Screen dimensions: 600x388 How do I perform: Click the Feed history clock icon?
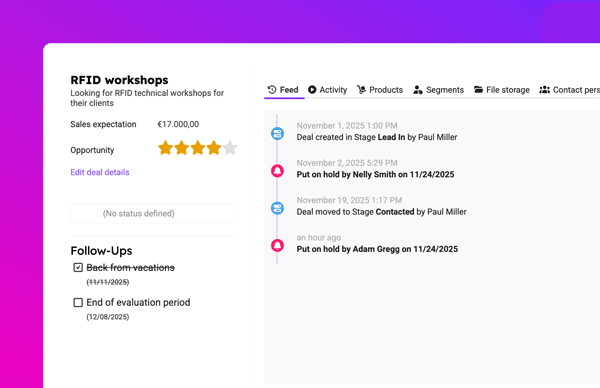click(272, 90)
